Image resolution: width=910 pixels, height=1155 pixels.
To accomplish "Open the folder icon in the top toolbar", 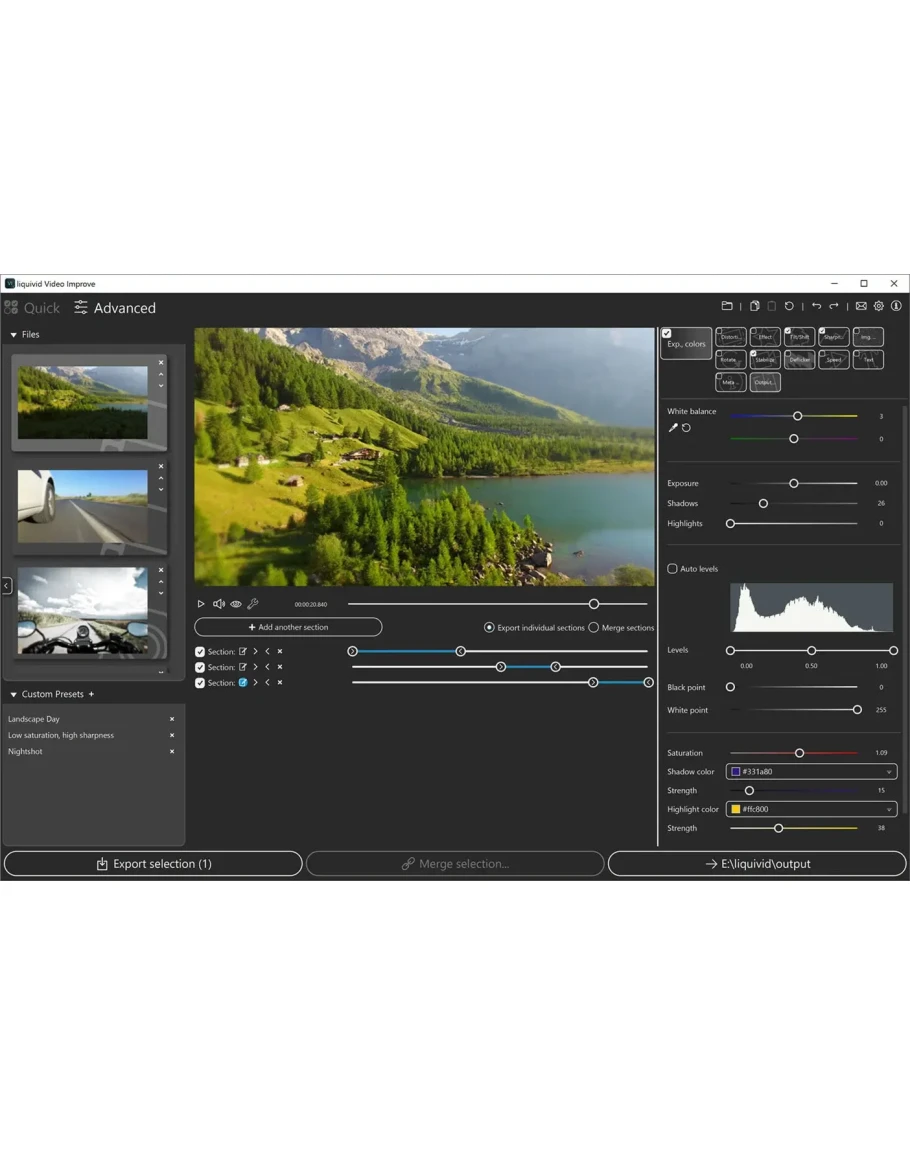I will (727, 306).
